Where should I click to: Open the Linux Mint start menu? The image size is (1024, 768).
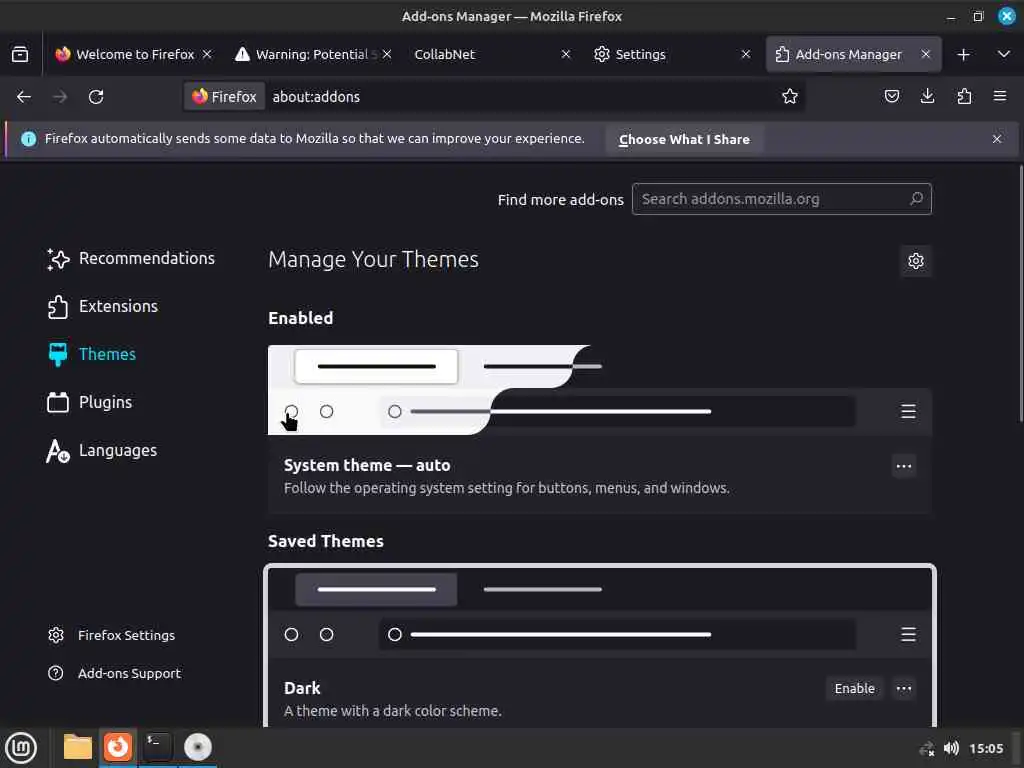(x=21, y=748)
